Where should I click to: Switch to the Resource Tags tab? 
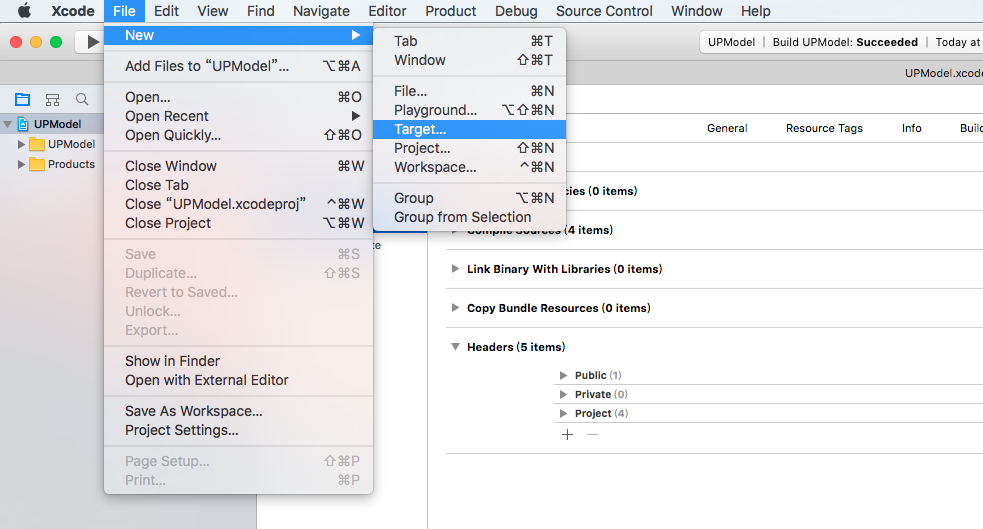824,128
